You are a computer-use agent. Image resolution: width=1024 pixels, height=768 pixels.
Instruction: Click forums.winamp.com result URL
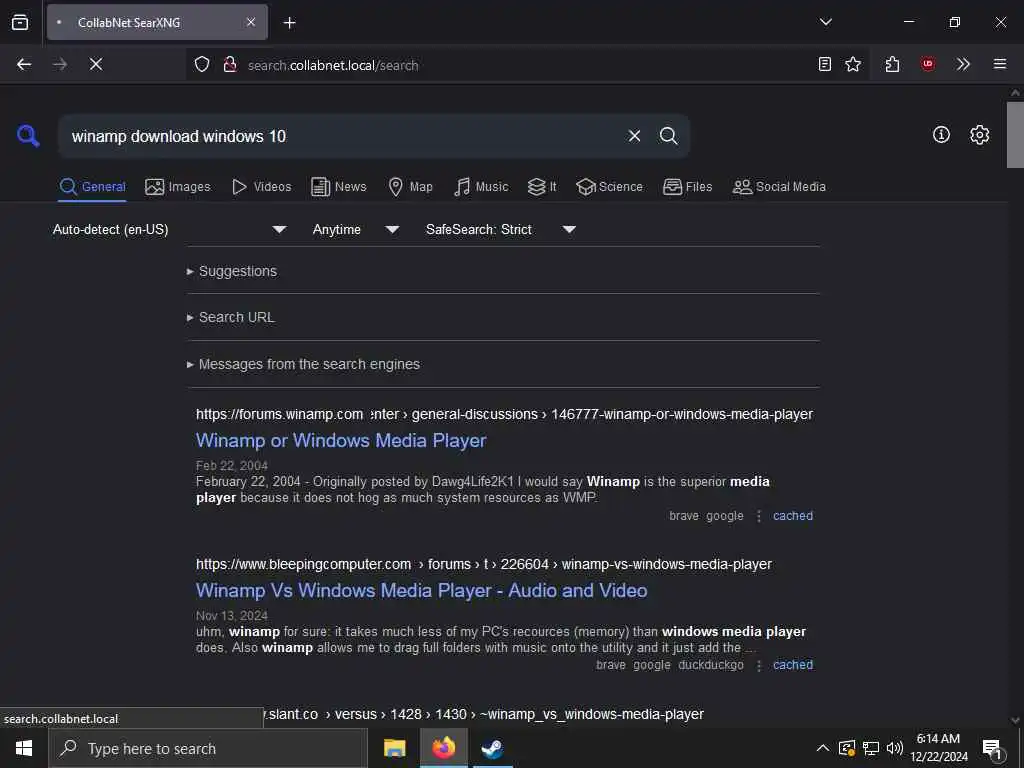(x=504, y=415)
